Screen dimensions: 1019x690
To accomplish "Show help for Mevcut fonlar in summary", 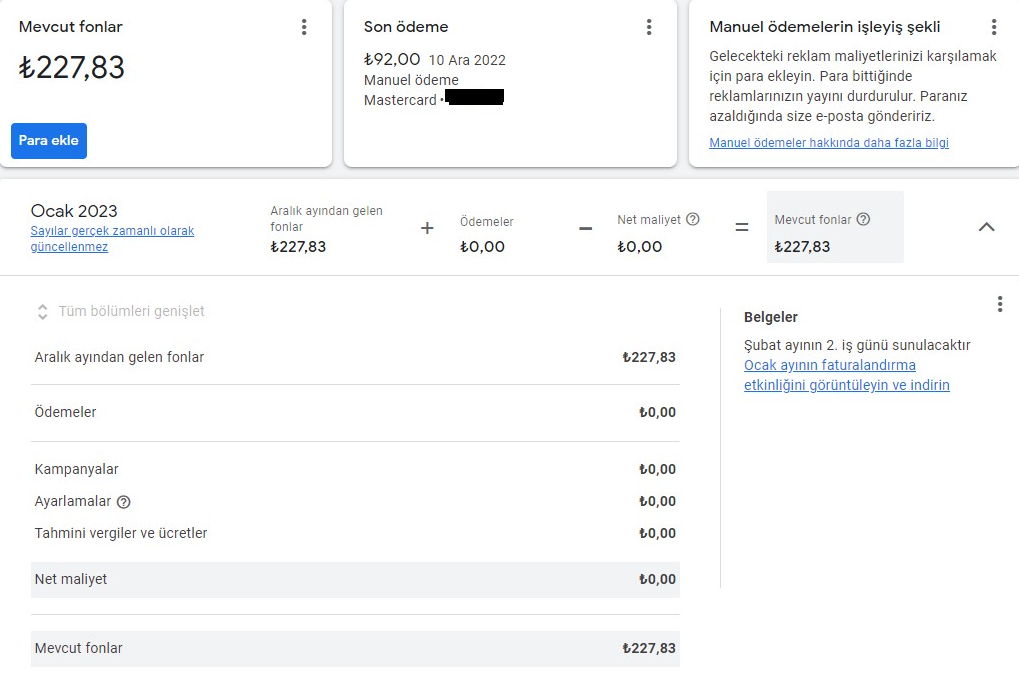I will (x=863, y=219).
